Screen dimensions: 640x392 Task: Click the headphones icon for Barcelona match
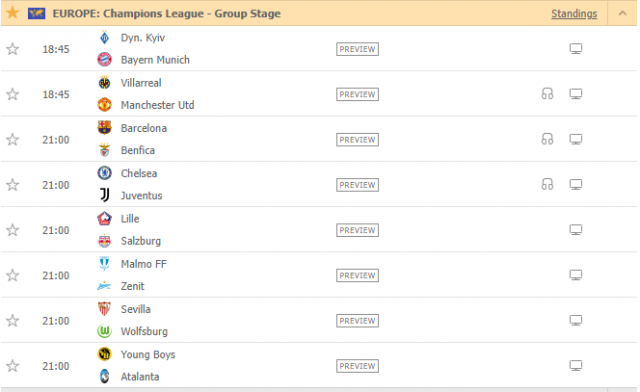point(547,139)
